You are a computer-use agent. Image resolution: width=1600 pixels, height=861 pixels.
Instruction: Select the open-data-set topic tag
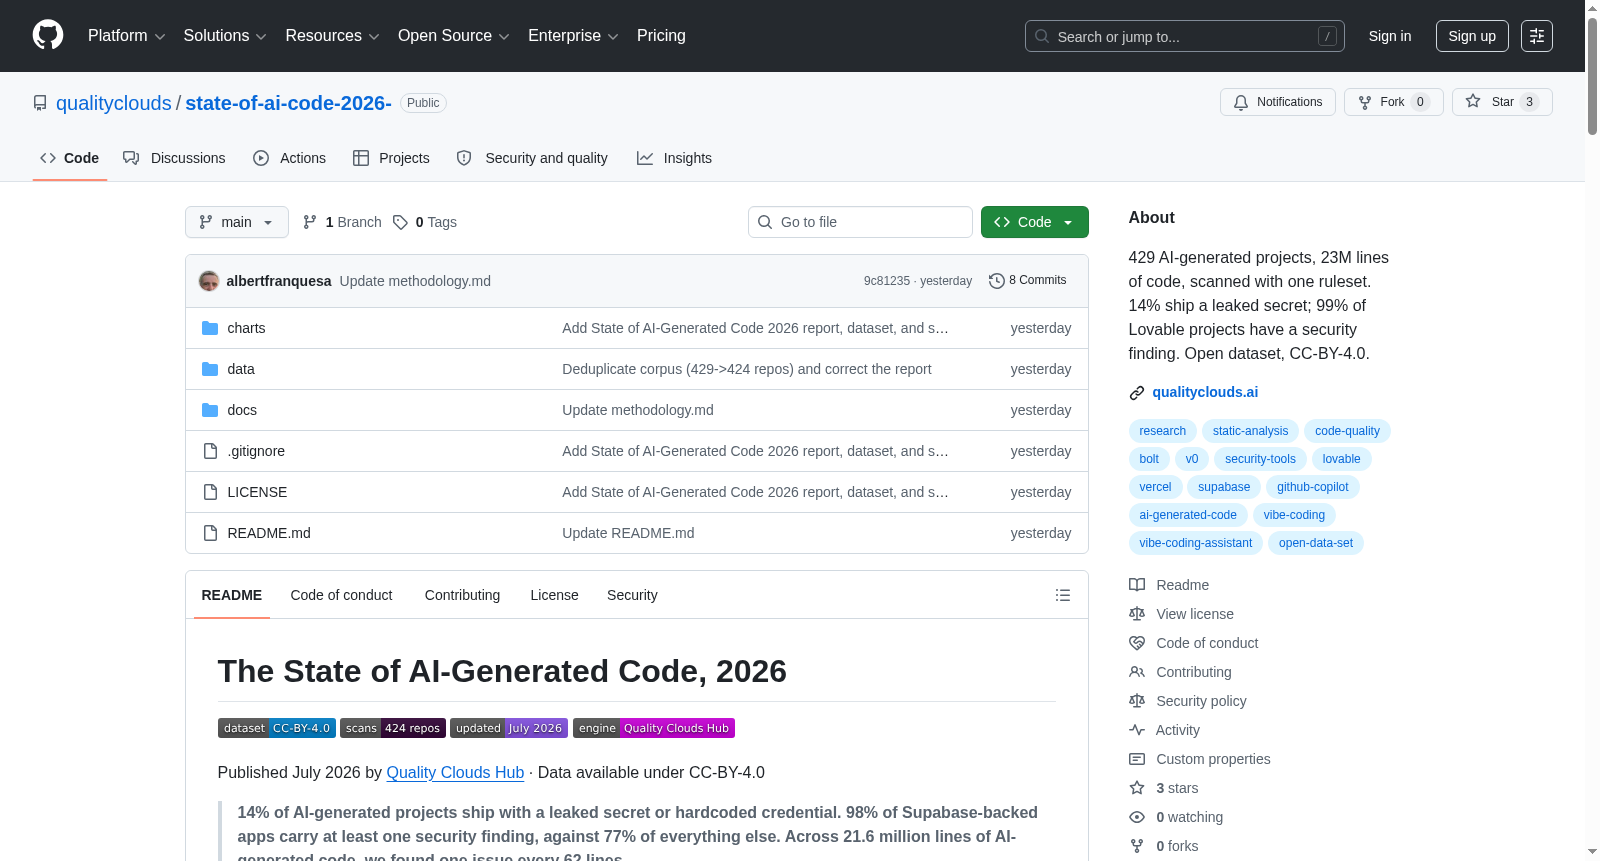tap(1315, 543)
